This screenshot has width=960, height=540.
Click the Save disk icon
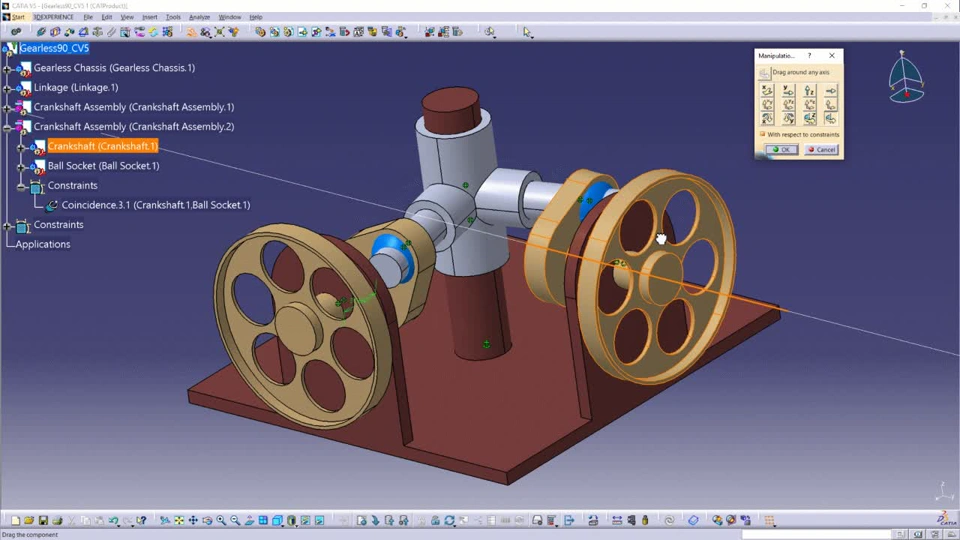[43, 520]
